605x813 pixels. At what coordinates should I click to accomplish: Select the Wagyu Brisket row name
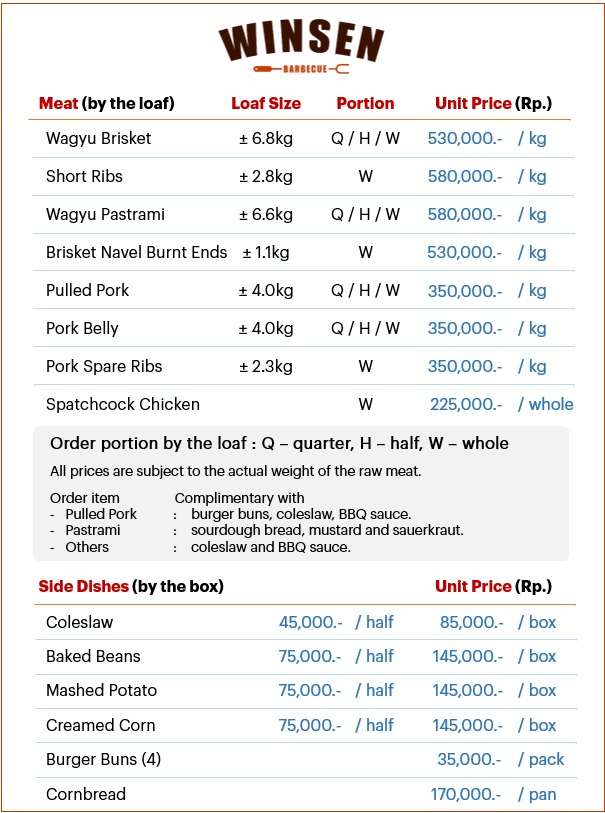click(98, 138)
